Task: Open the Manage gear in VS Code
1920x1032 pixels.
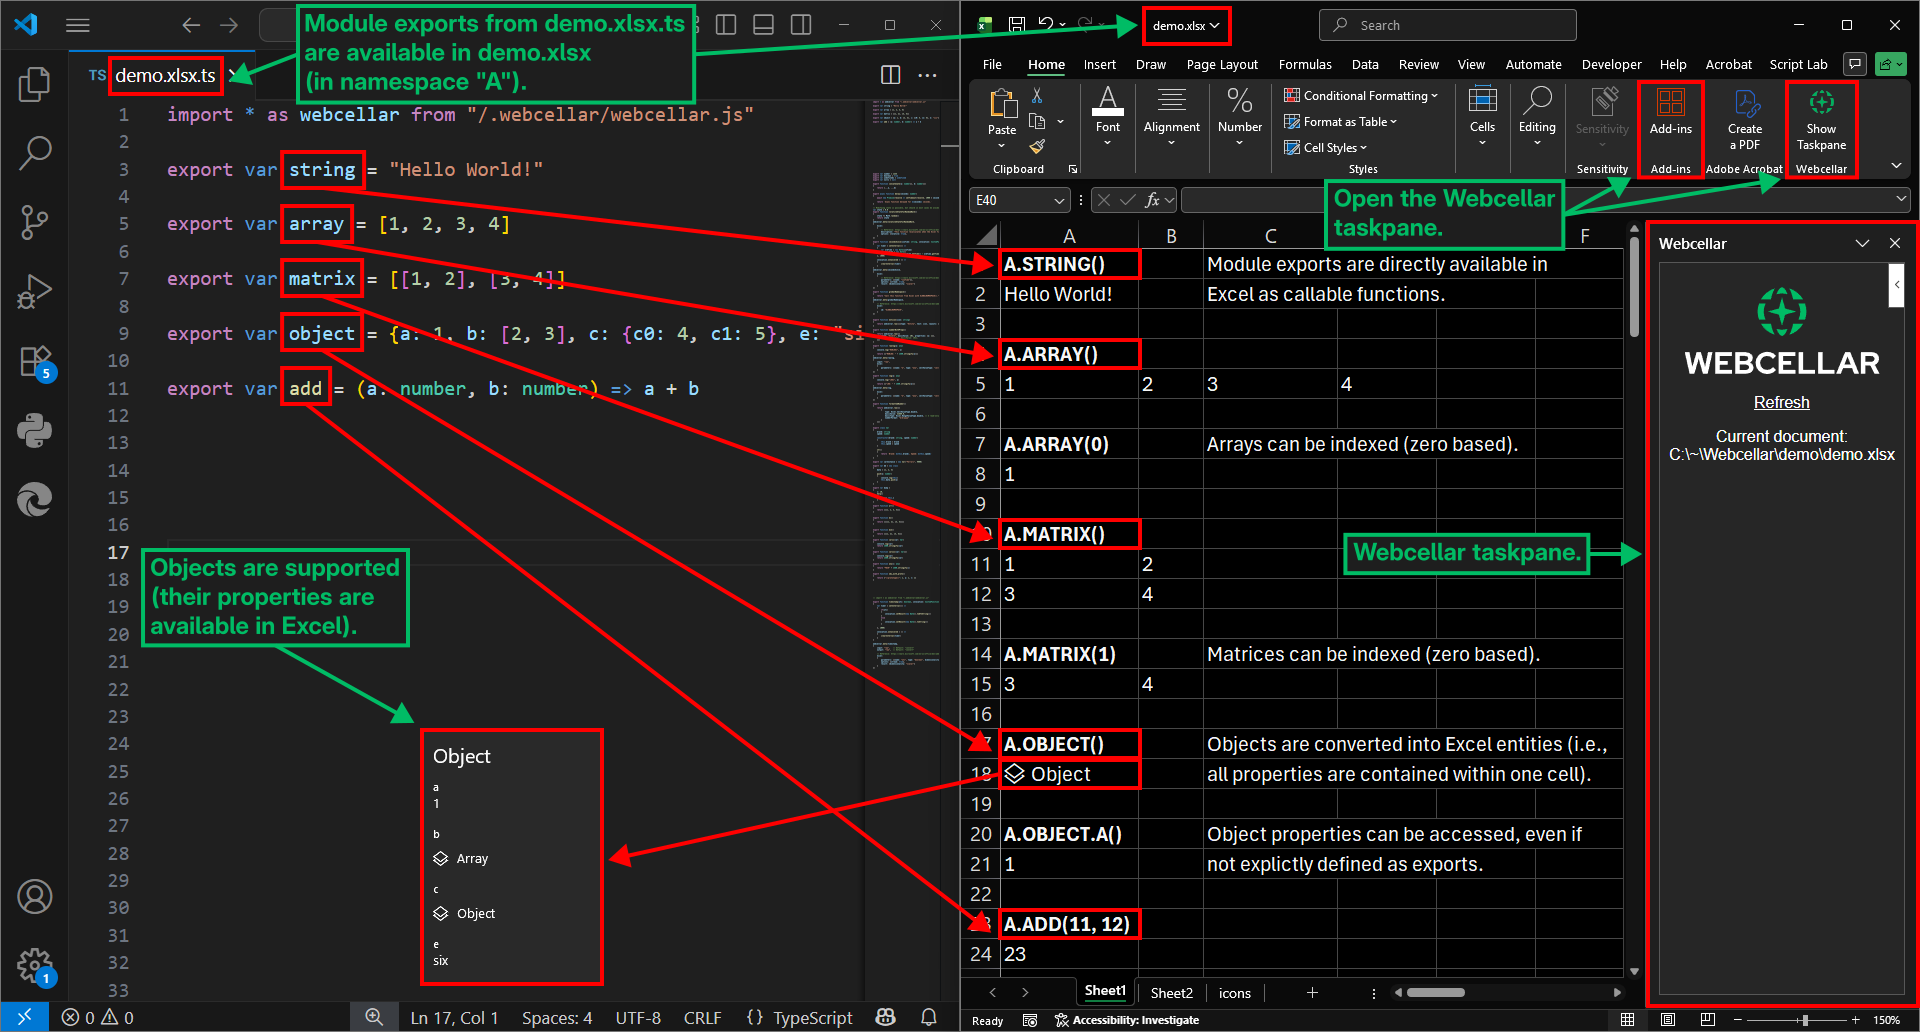Action: 35,966
